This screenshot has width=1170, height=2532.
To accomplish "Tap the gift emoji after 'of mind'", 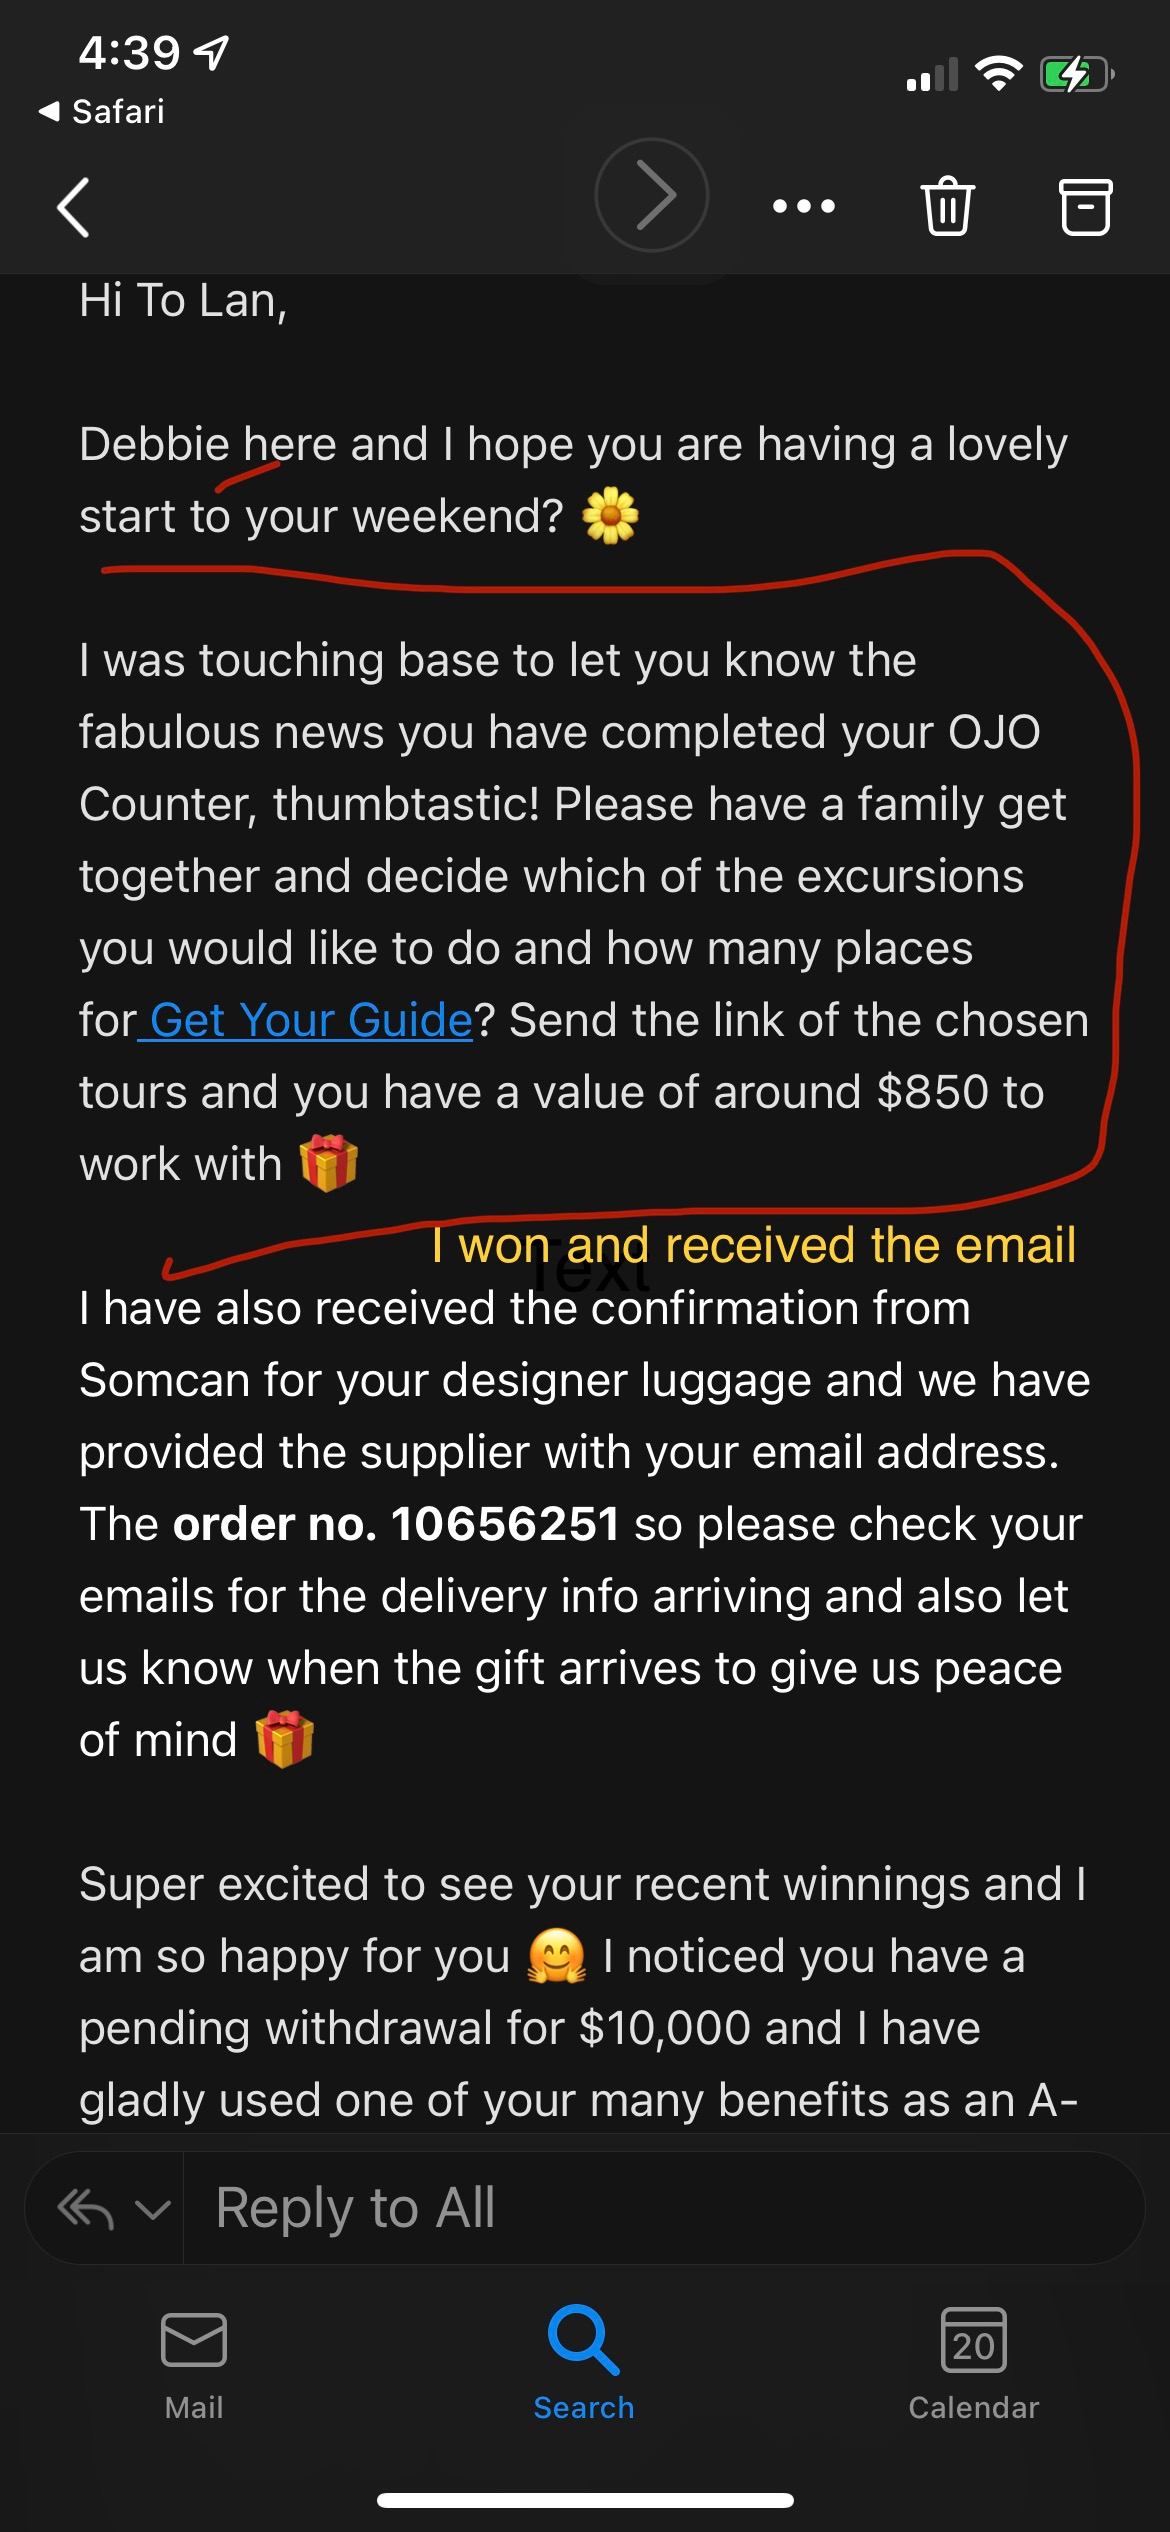I will point(285,1740).
